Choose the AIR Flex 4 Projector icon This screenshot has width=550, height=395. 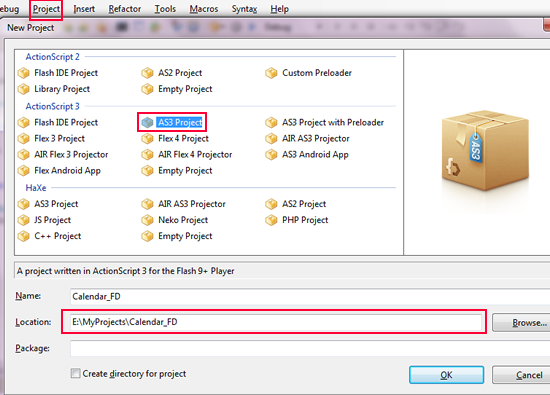(147, 155)
